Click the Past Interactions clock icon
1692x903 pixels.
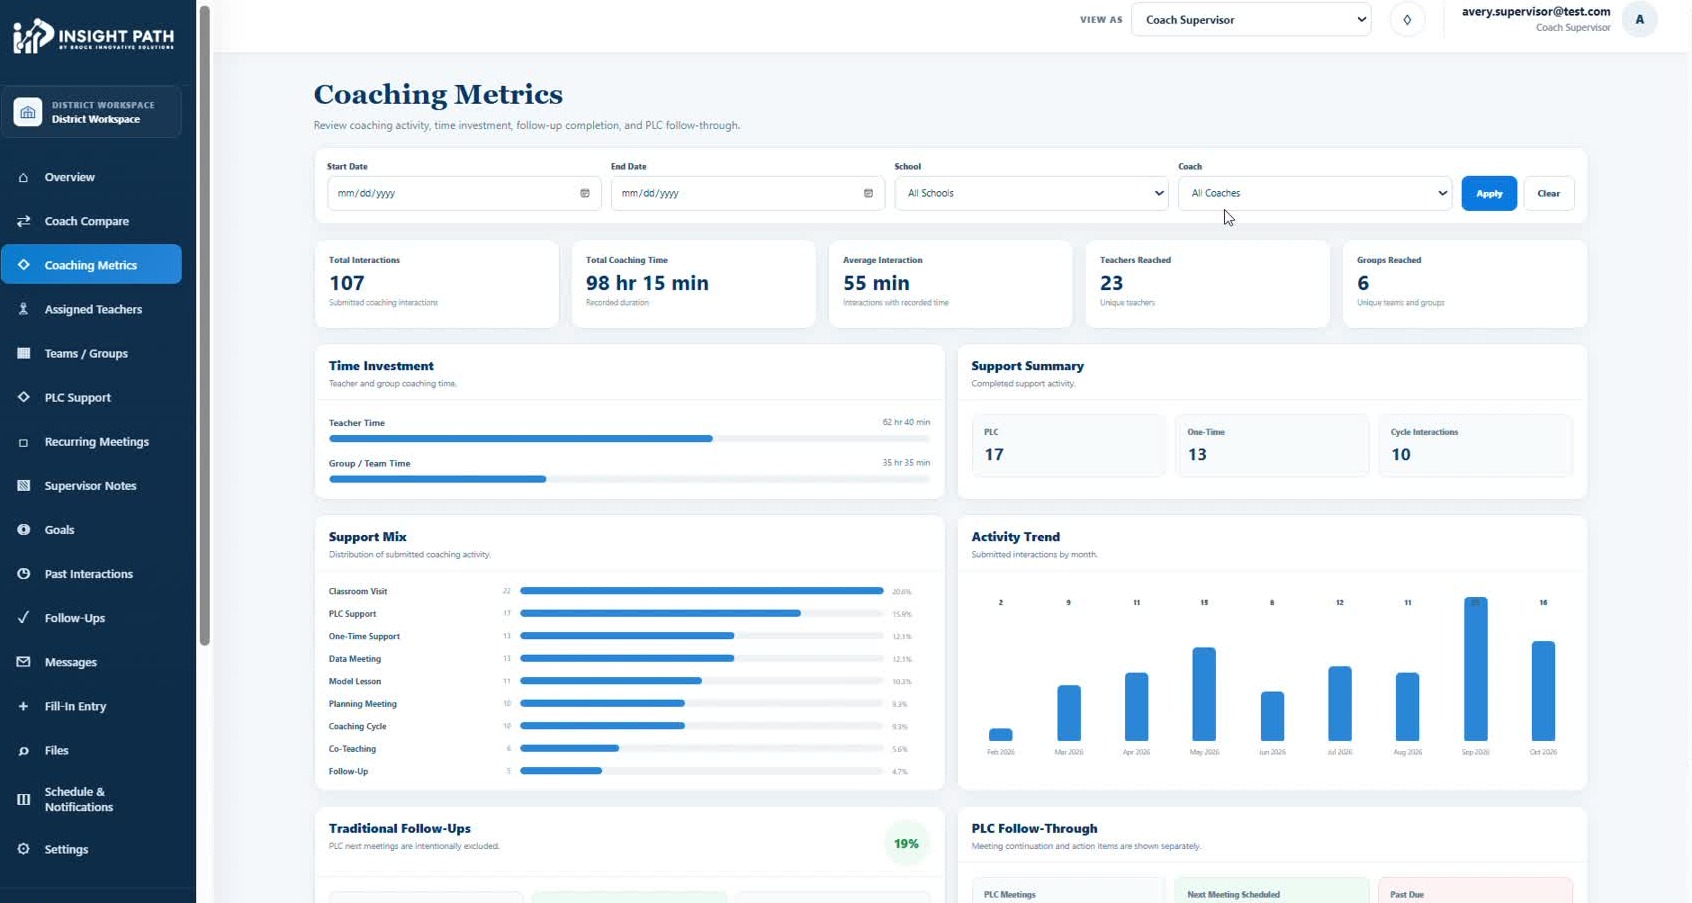coord(23,574)
